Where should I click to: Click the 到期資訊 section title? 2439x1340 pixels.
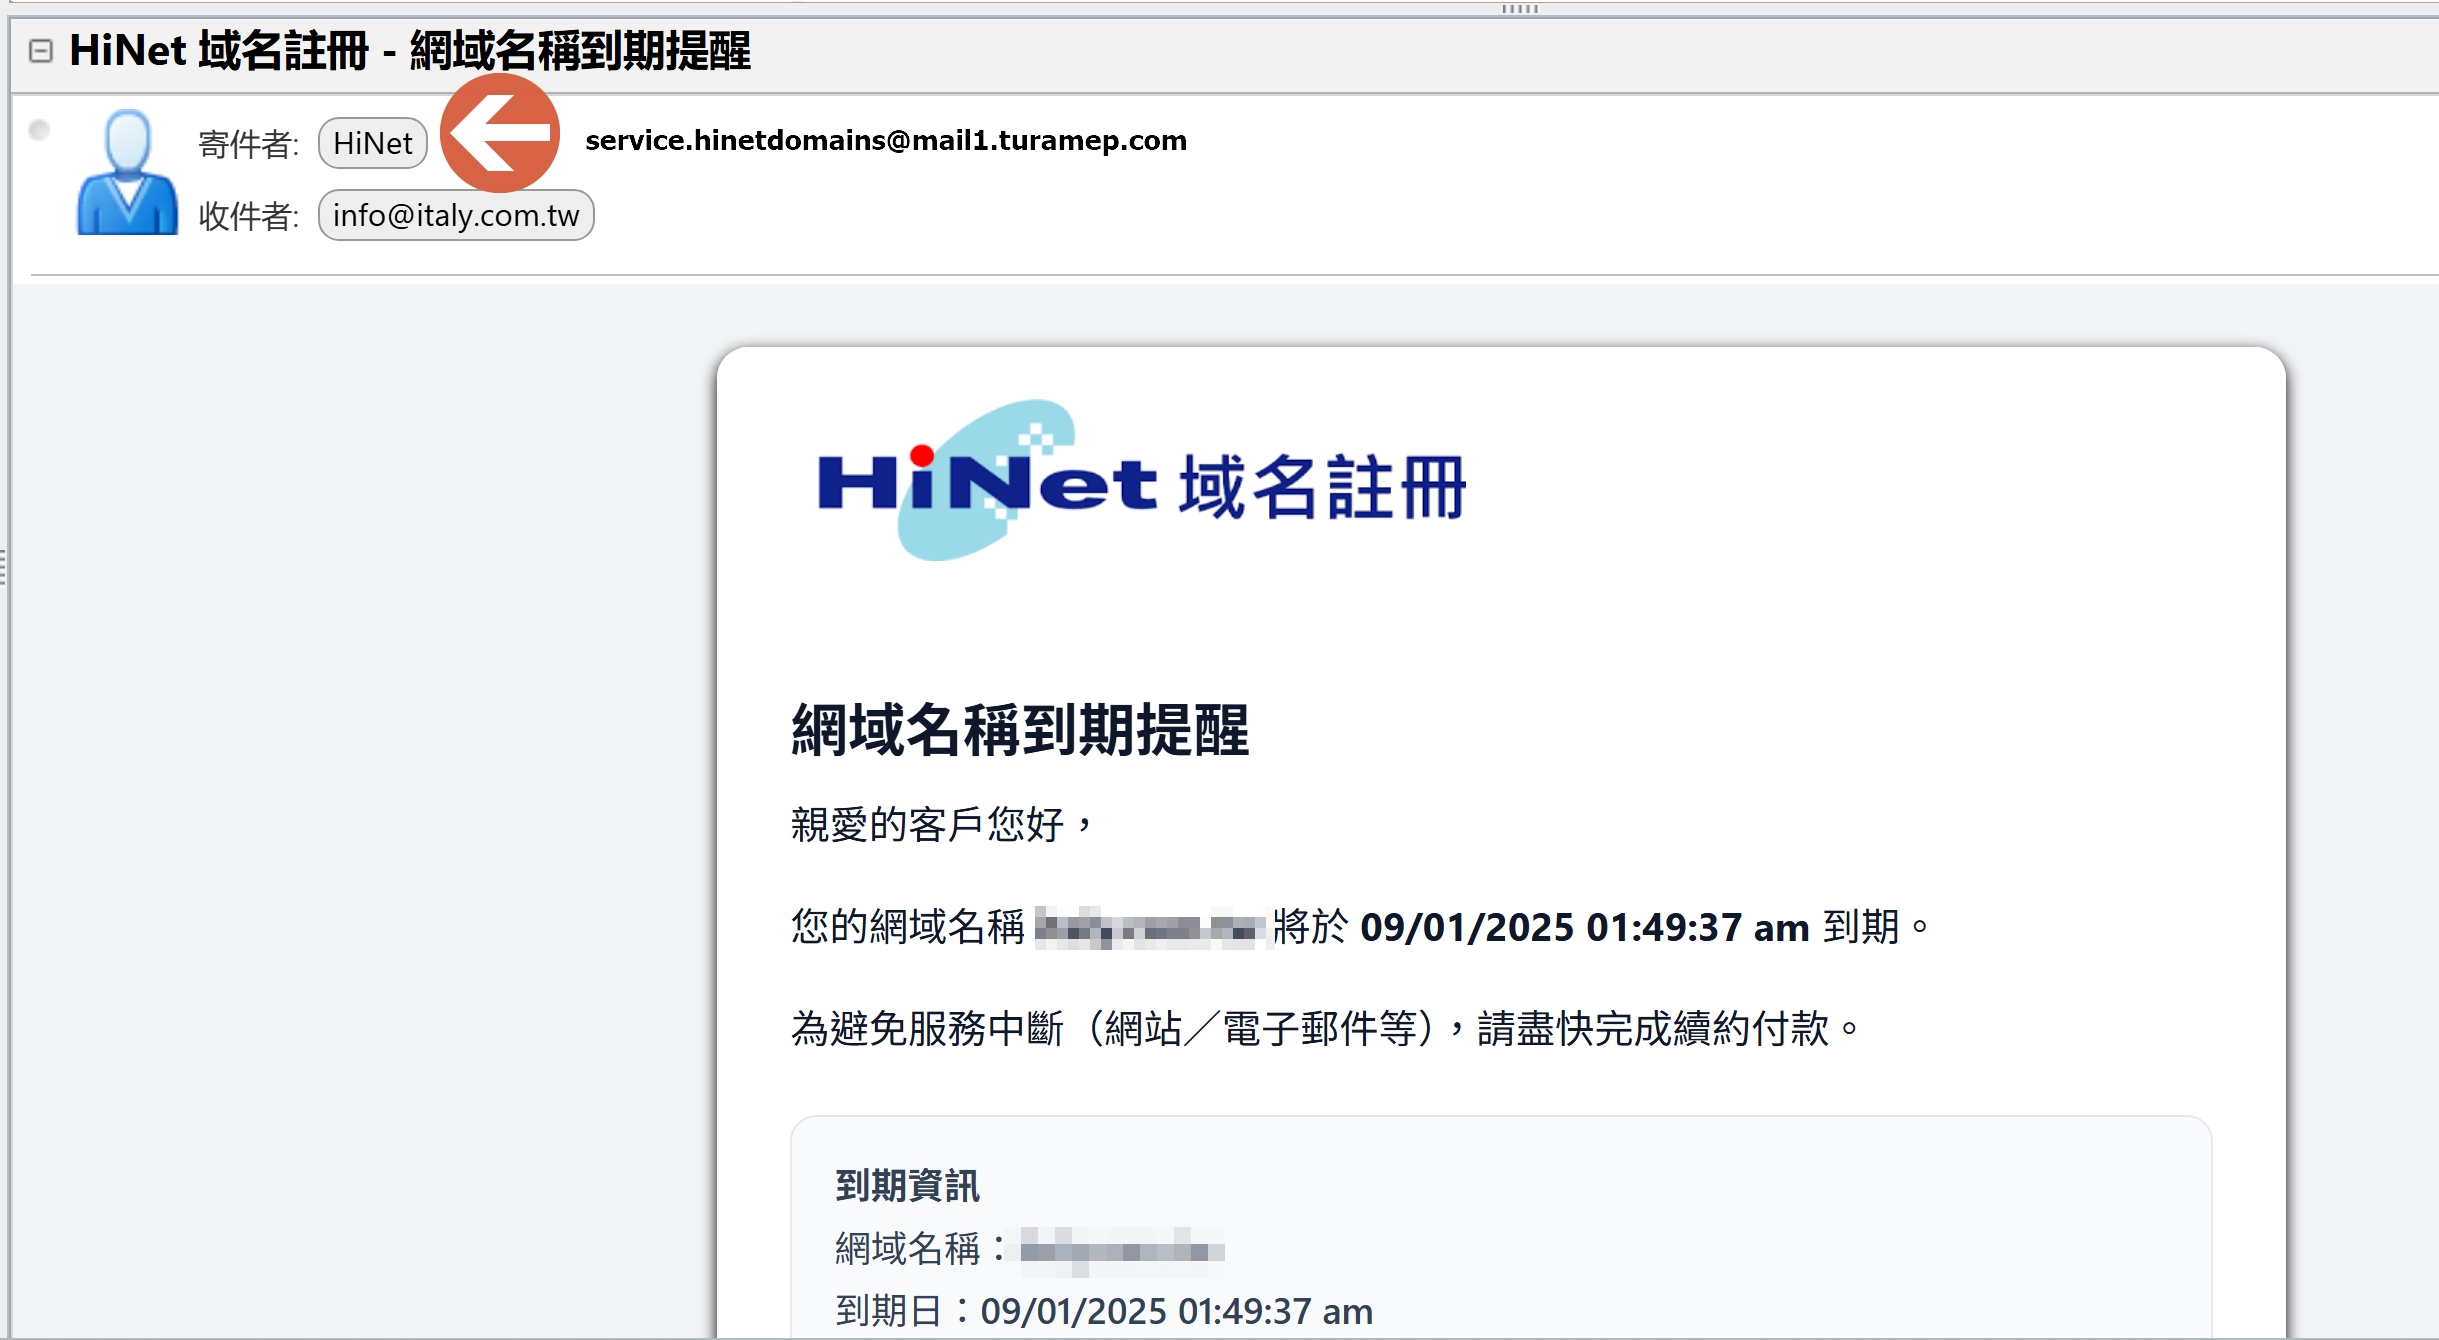tap(907, 1186)
